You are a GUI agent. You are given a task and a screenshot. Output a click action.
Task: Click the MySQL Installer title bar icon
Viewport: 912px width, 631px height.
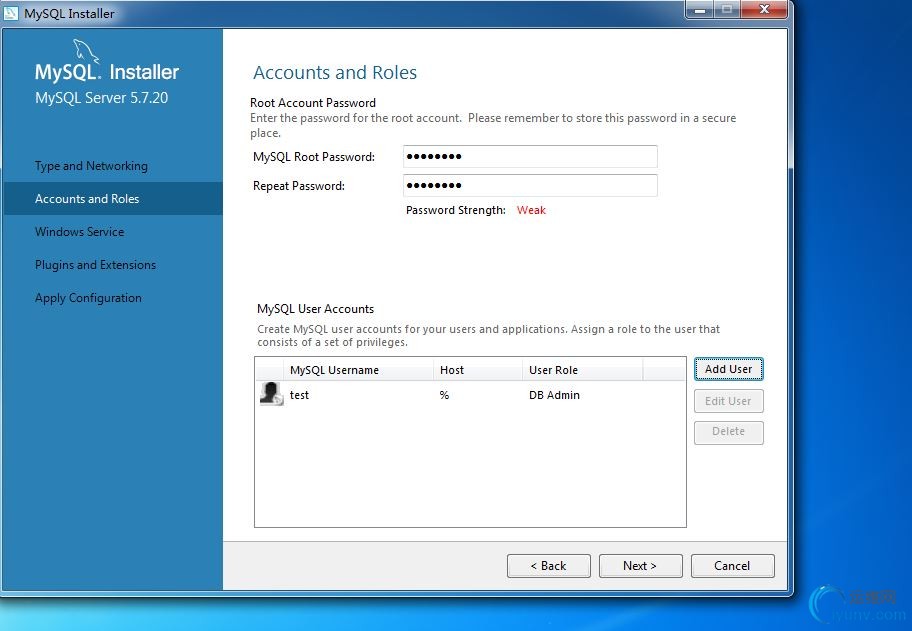11,12
